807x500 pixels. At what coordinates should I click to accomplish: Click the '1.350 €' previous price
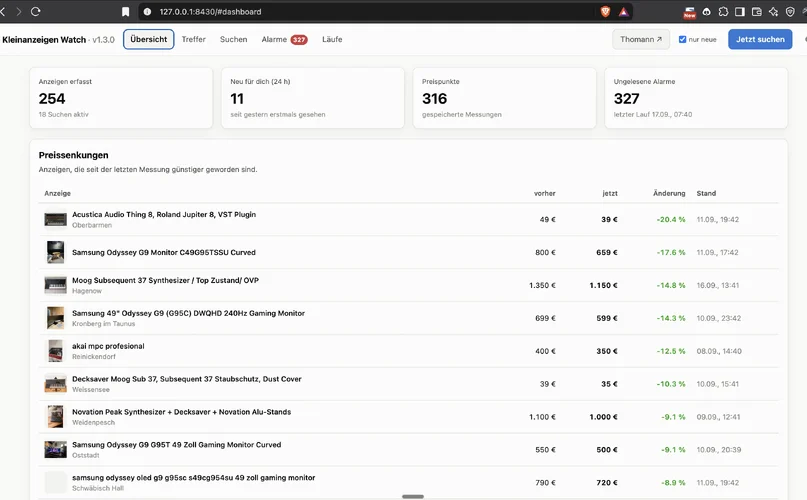(x=542, y=285)
